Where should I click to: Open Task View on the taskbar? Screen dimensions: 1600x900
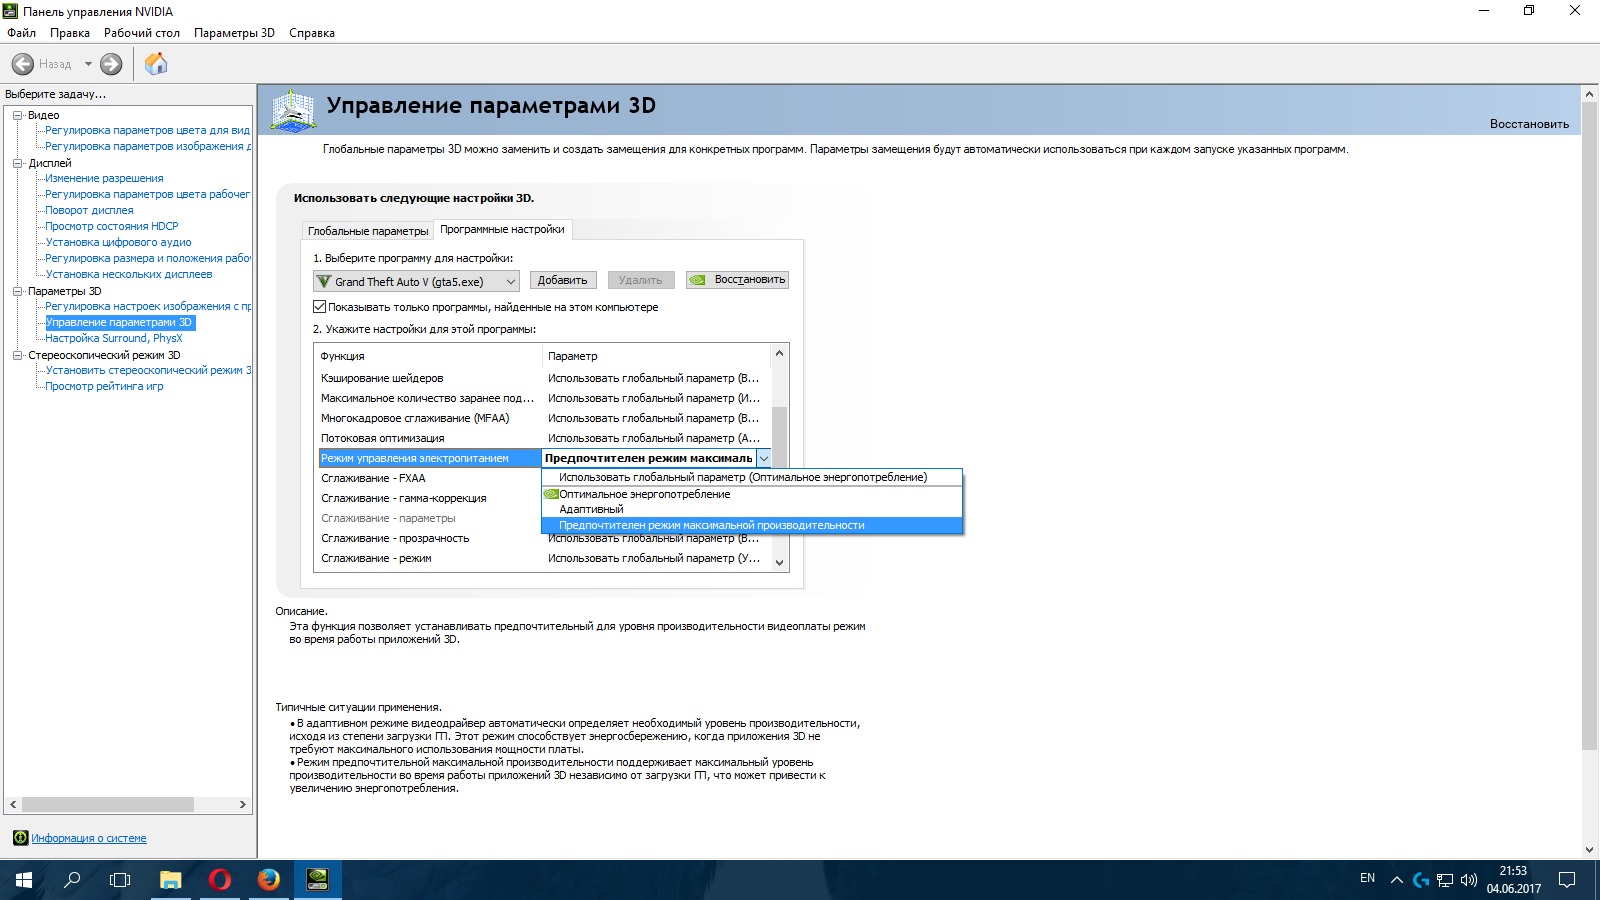pos(120,880)
